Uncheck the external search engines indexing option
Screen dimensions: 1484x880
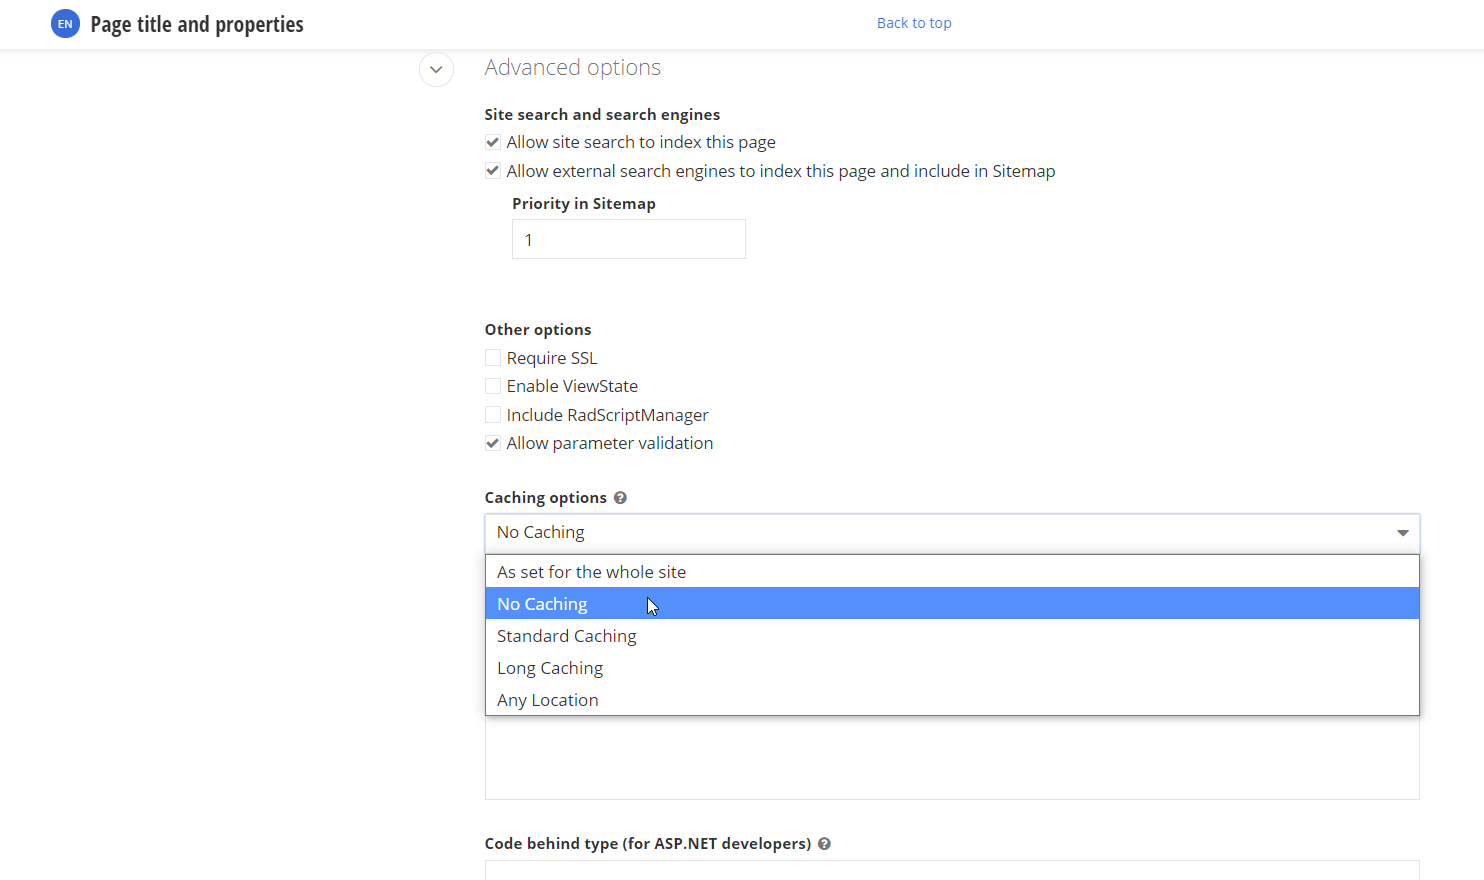(493, 170)
